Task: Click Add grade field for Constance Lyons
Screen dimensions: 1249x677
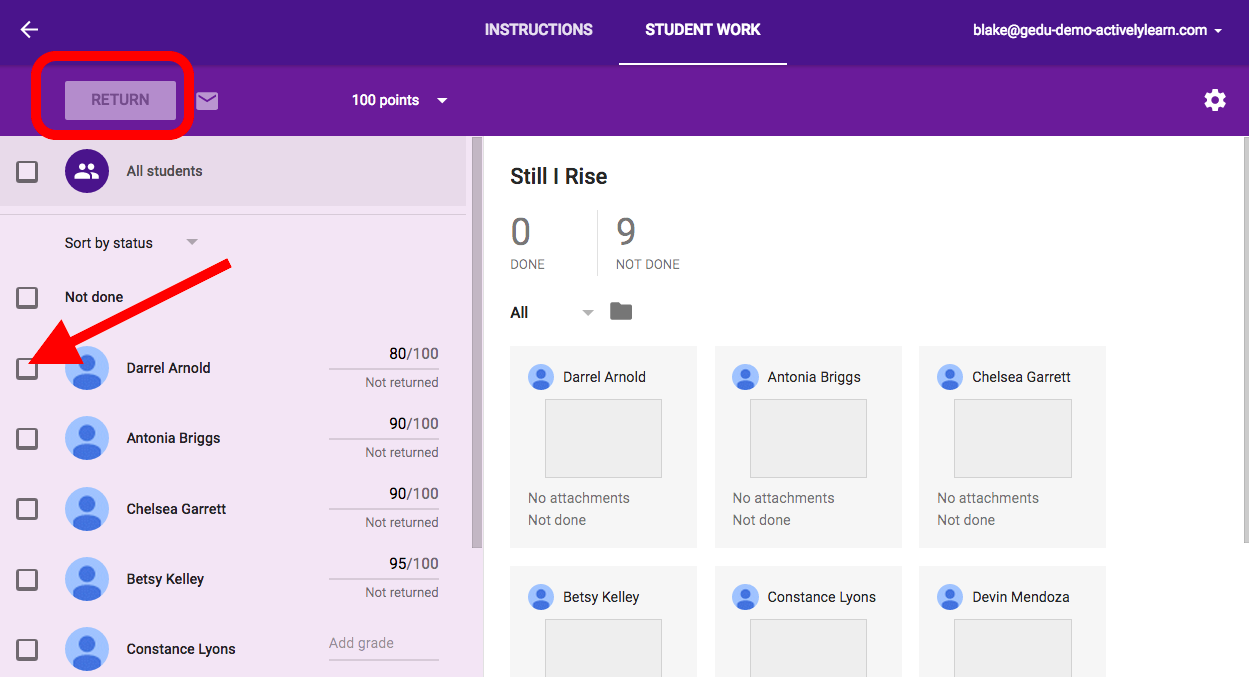Action: (x=384, y=644)
